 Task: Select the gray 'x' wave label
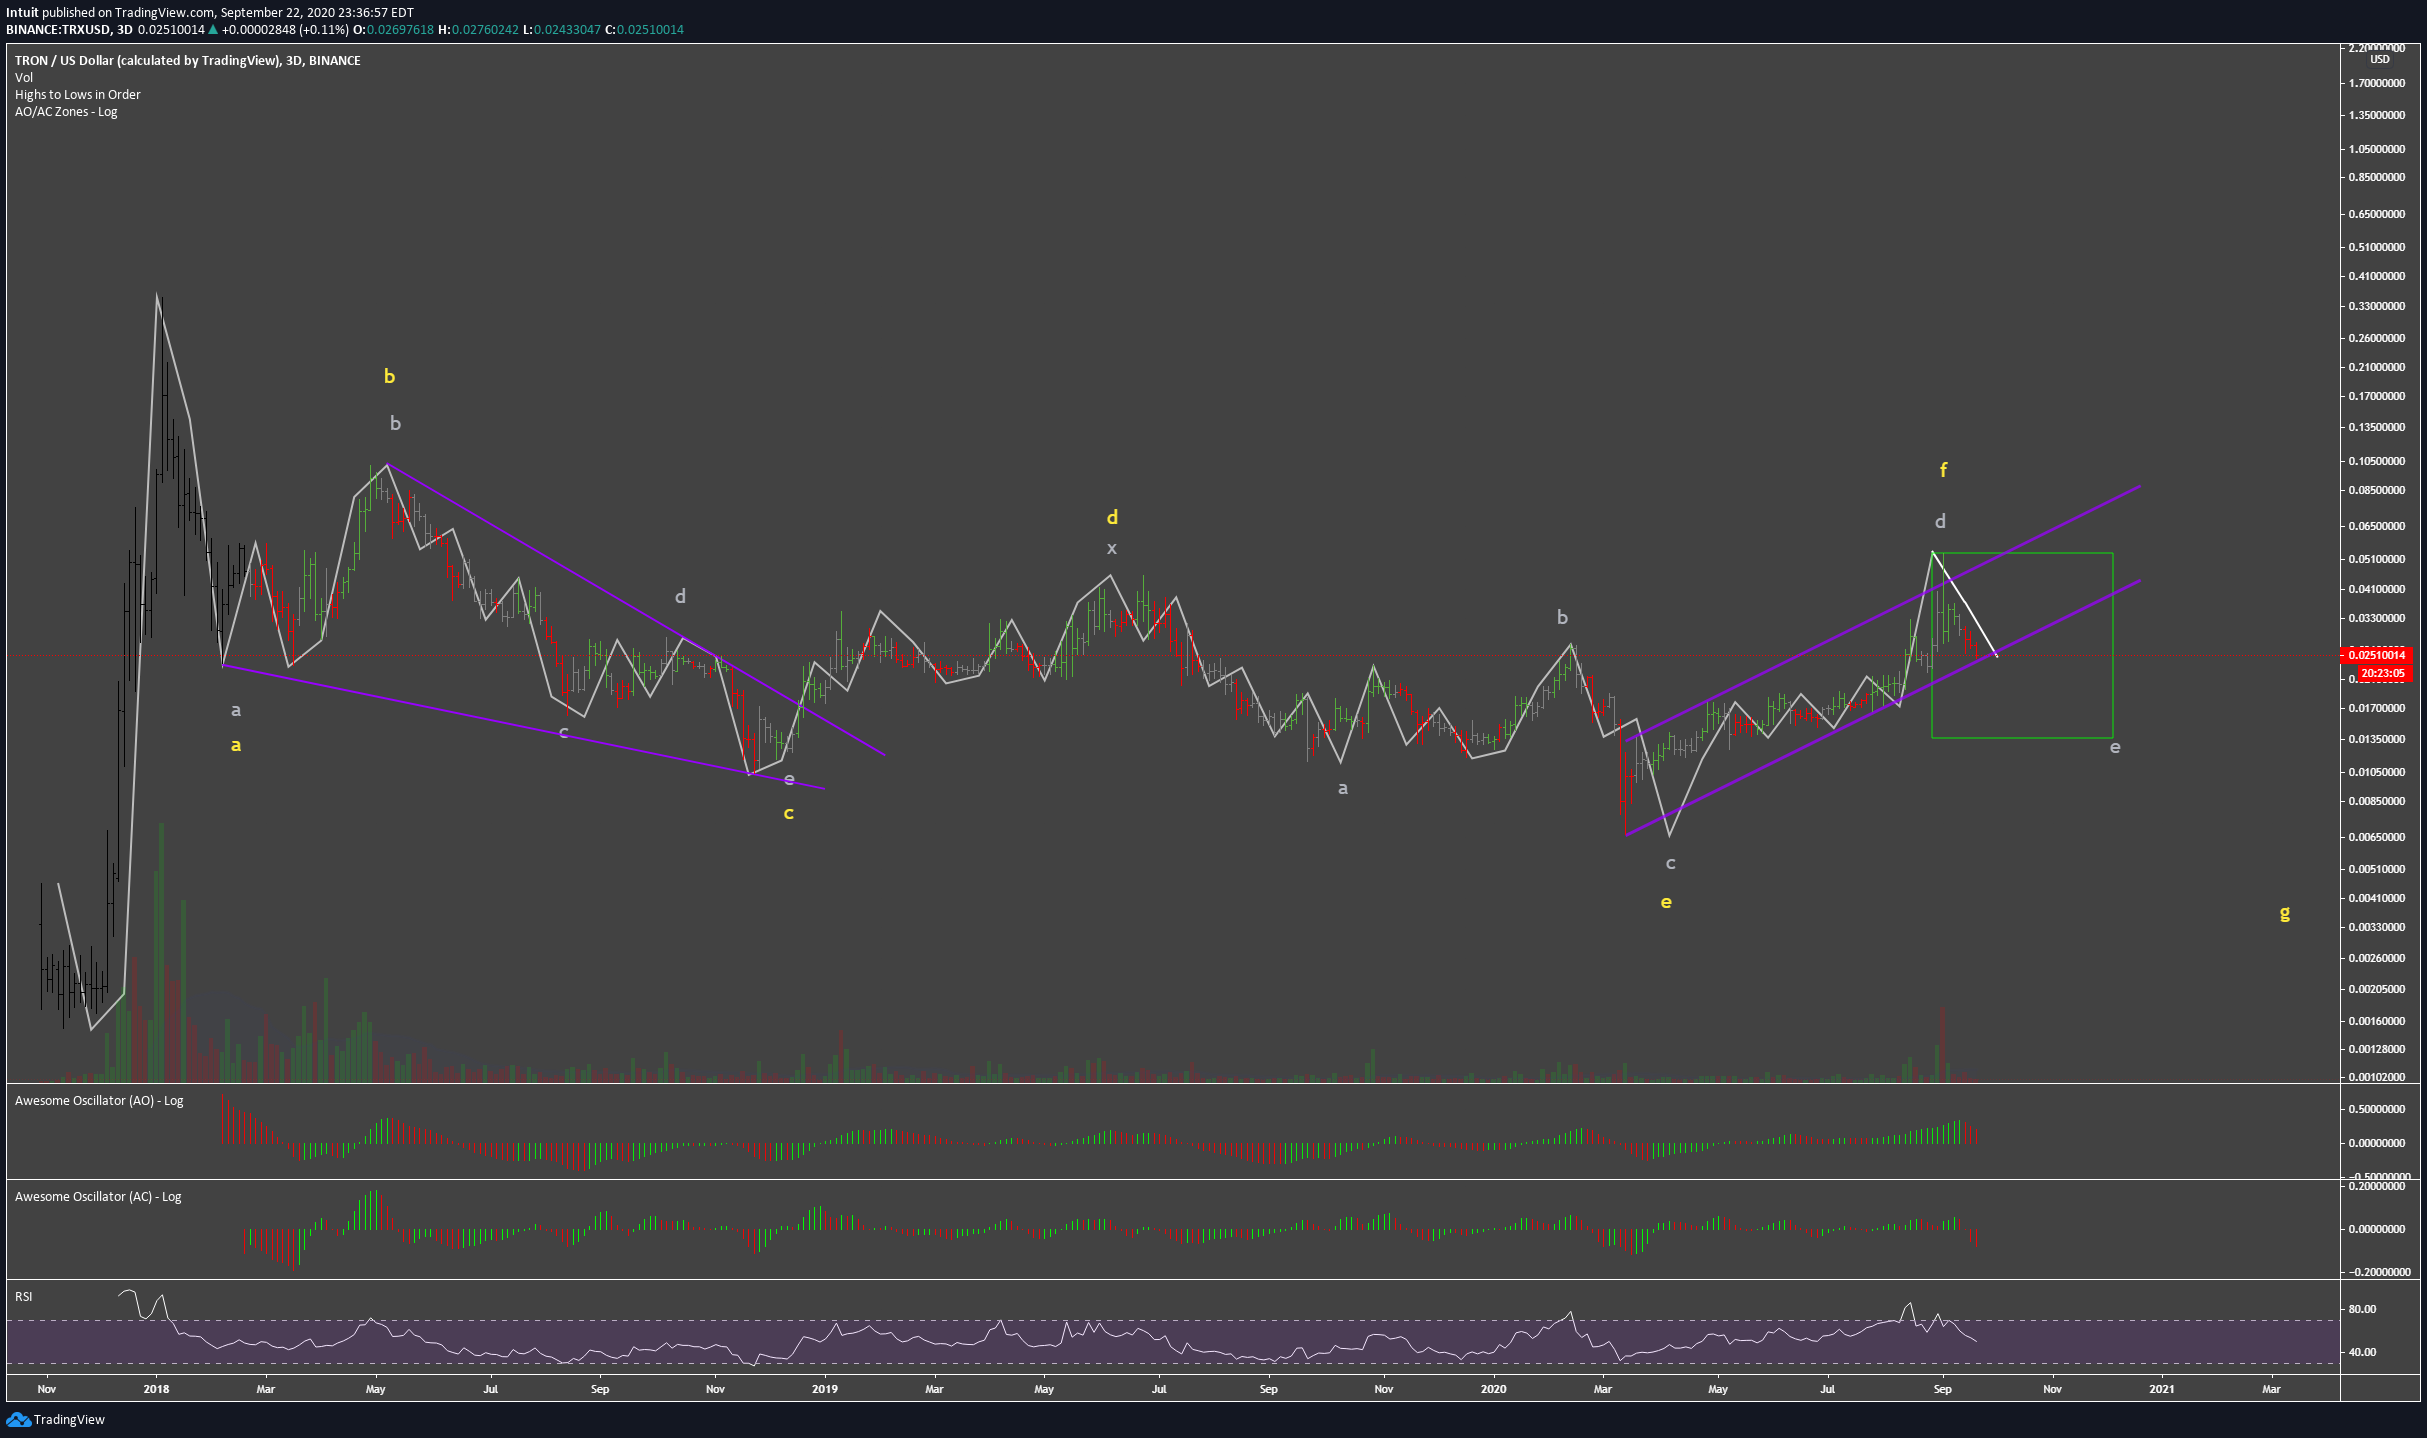(x=1111, y=548)
